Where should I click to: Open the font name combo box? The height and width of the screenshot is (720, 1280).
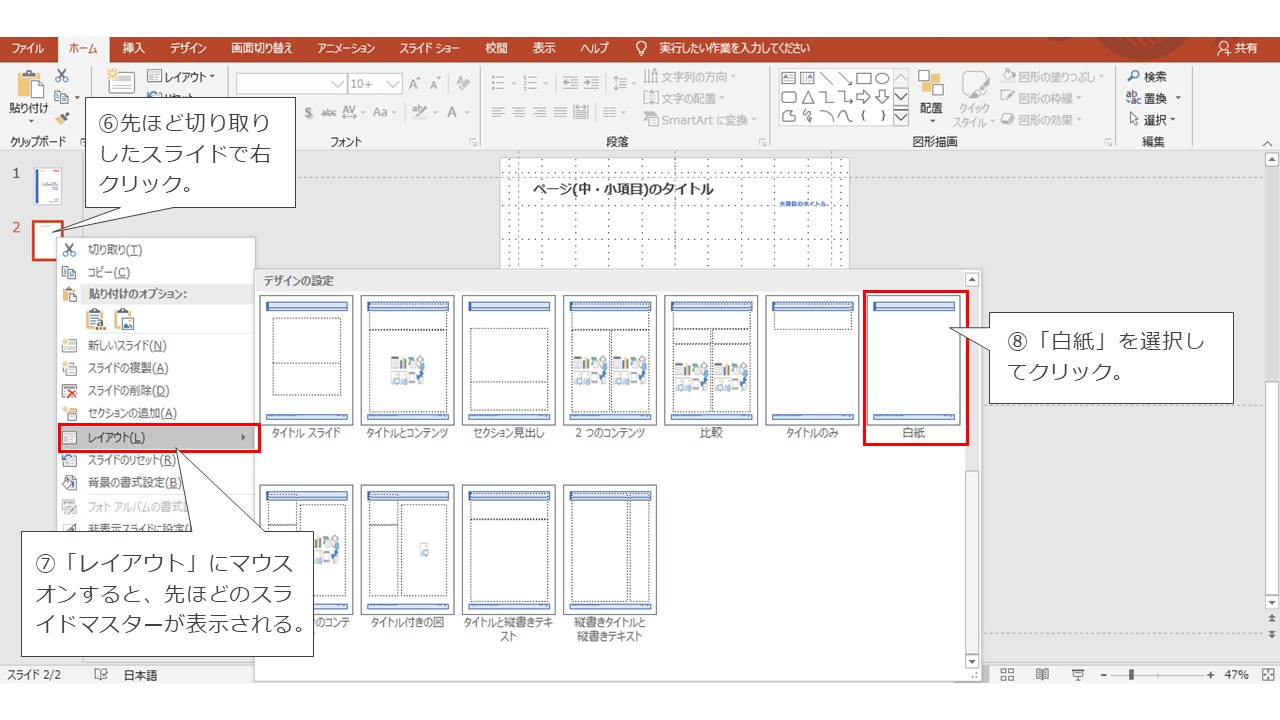coord(291,84)
